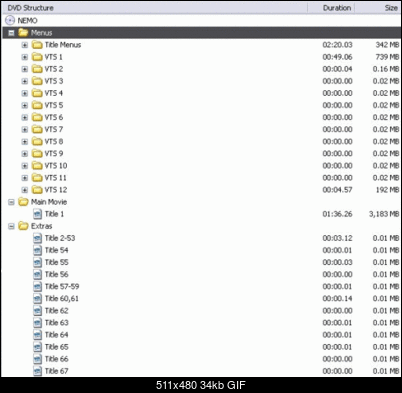This screenshot has width=402, height=393.
Task: Click the Menus open folder icon
Action: point(23,32)
